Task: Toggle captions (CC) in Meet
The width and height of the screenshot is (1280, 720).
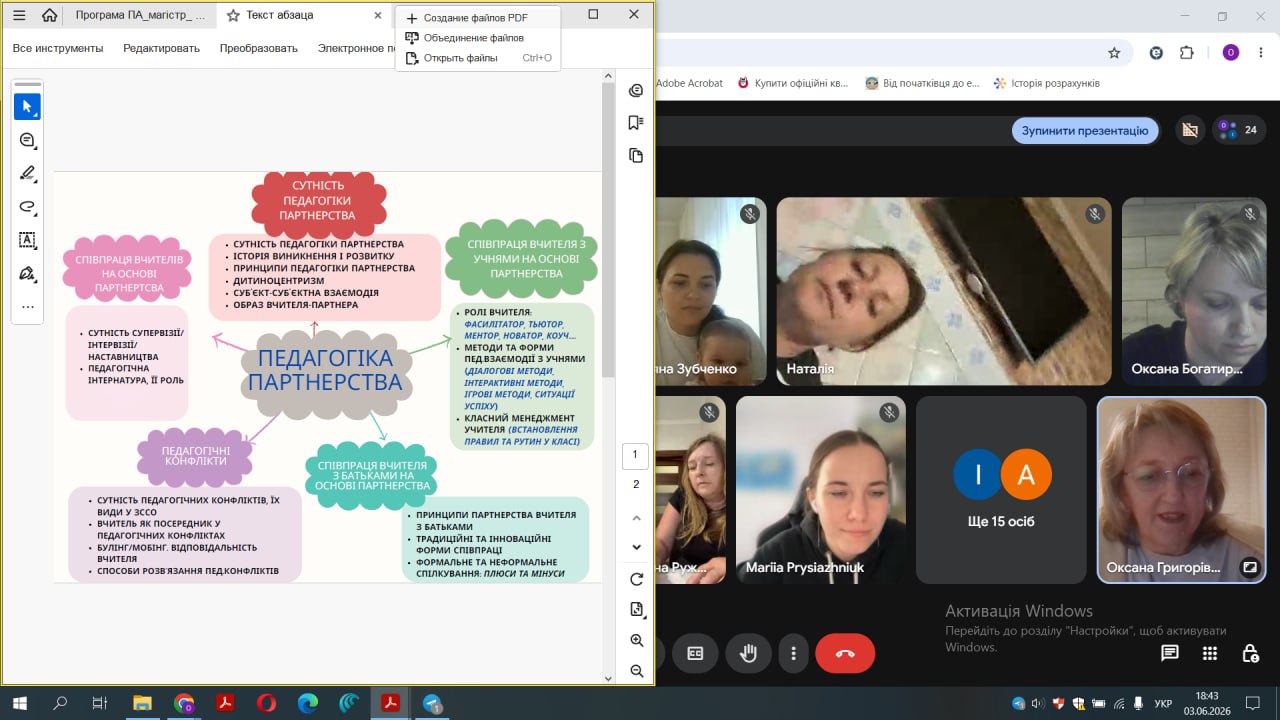Action: (x=695, y=654)
